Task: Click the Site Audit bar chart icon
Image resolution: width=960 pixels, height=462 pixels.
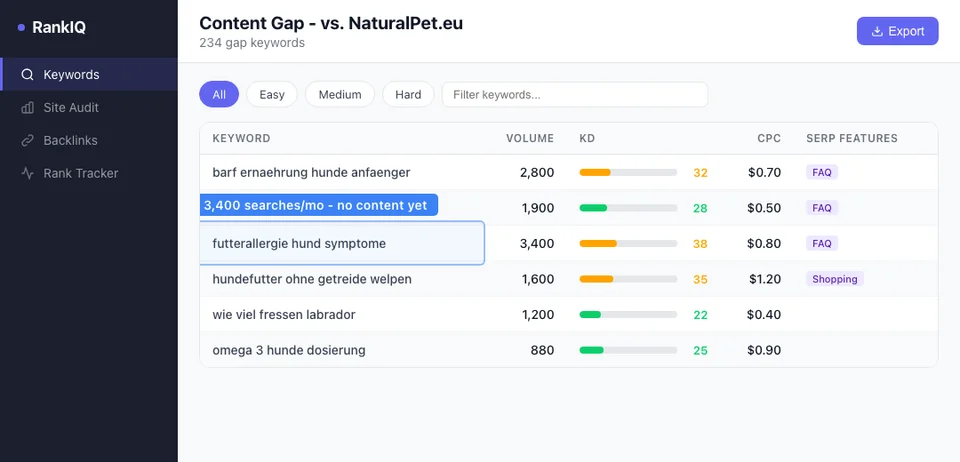Action: (x=27, y=108)
